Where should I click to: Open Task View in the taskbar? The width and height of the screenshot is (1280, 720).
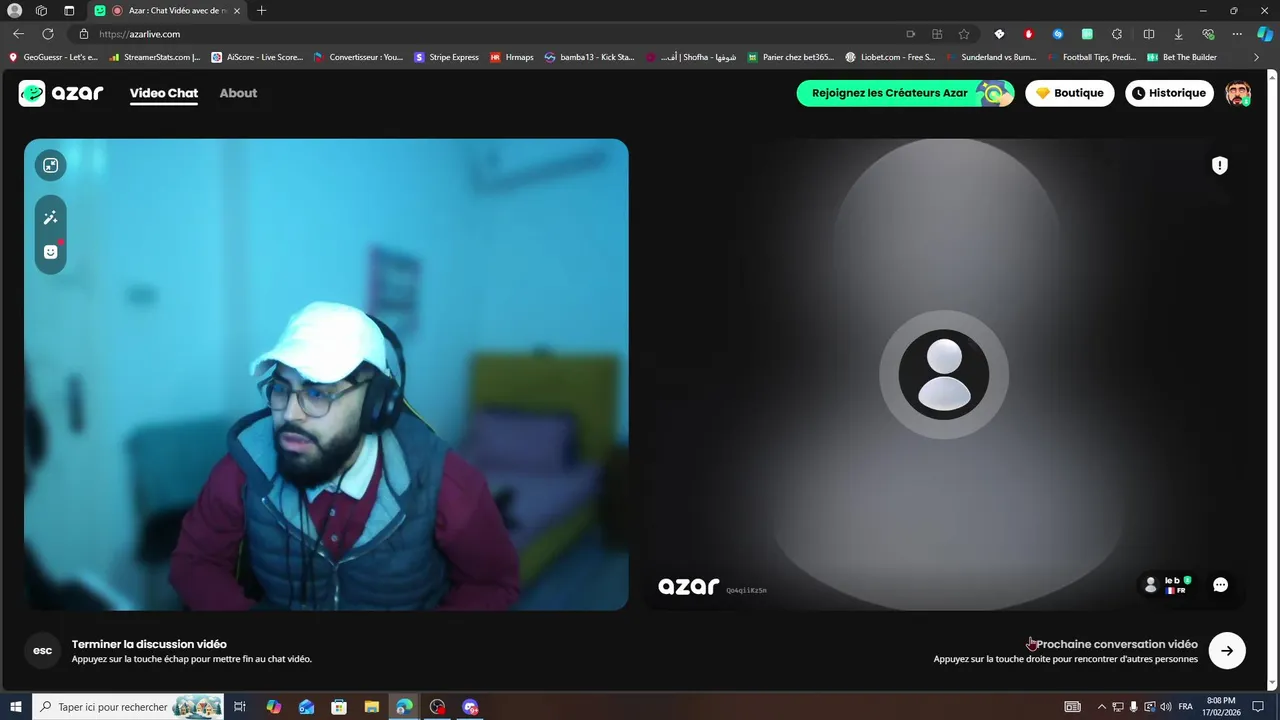[x=240, y=707]
